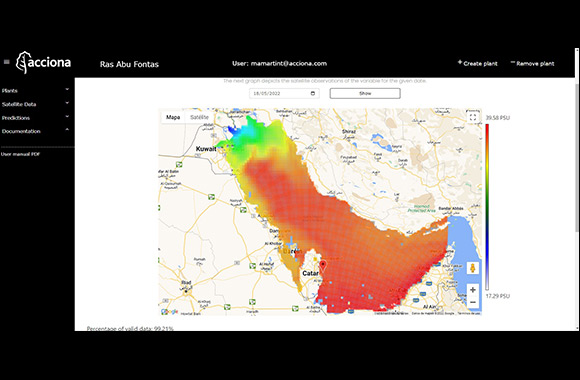Click the Remove plant button
The height and width of the screenshot is (380, 580).
tap(532, 63)
